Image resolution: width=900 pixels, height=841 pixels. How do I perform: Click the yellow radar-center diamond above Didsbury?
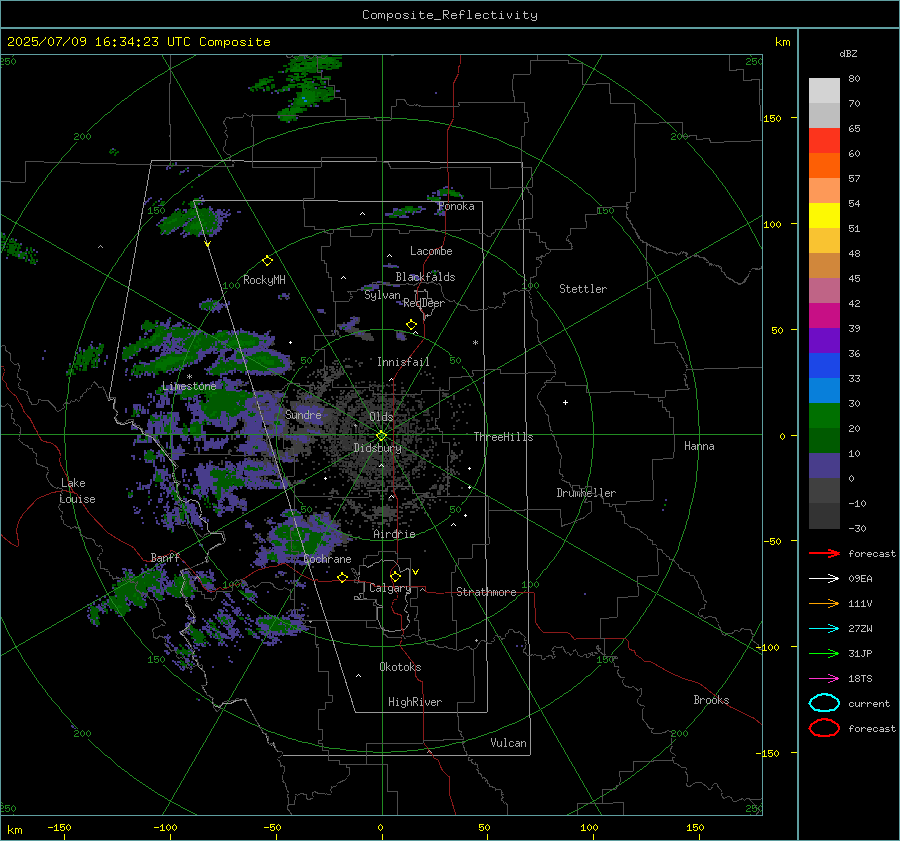(381, 436)
